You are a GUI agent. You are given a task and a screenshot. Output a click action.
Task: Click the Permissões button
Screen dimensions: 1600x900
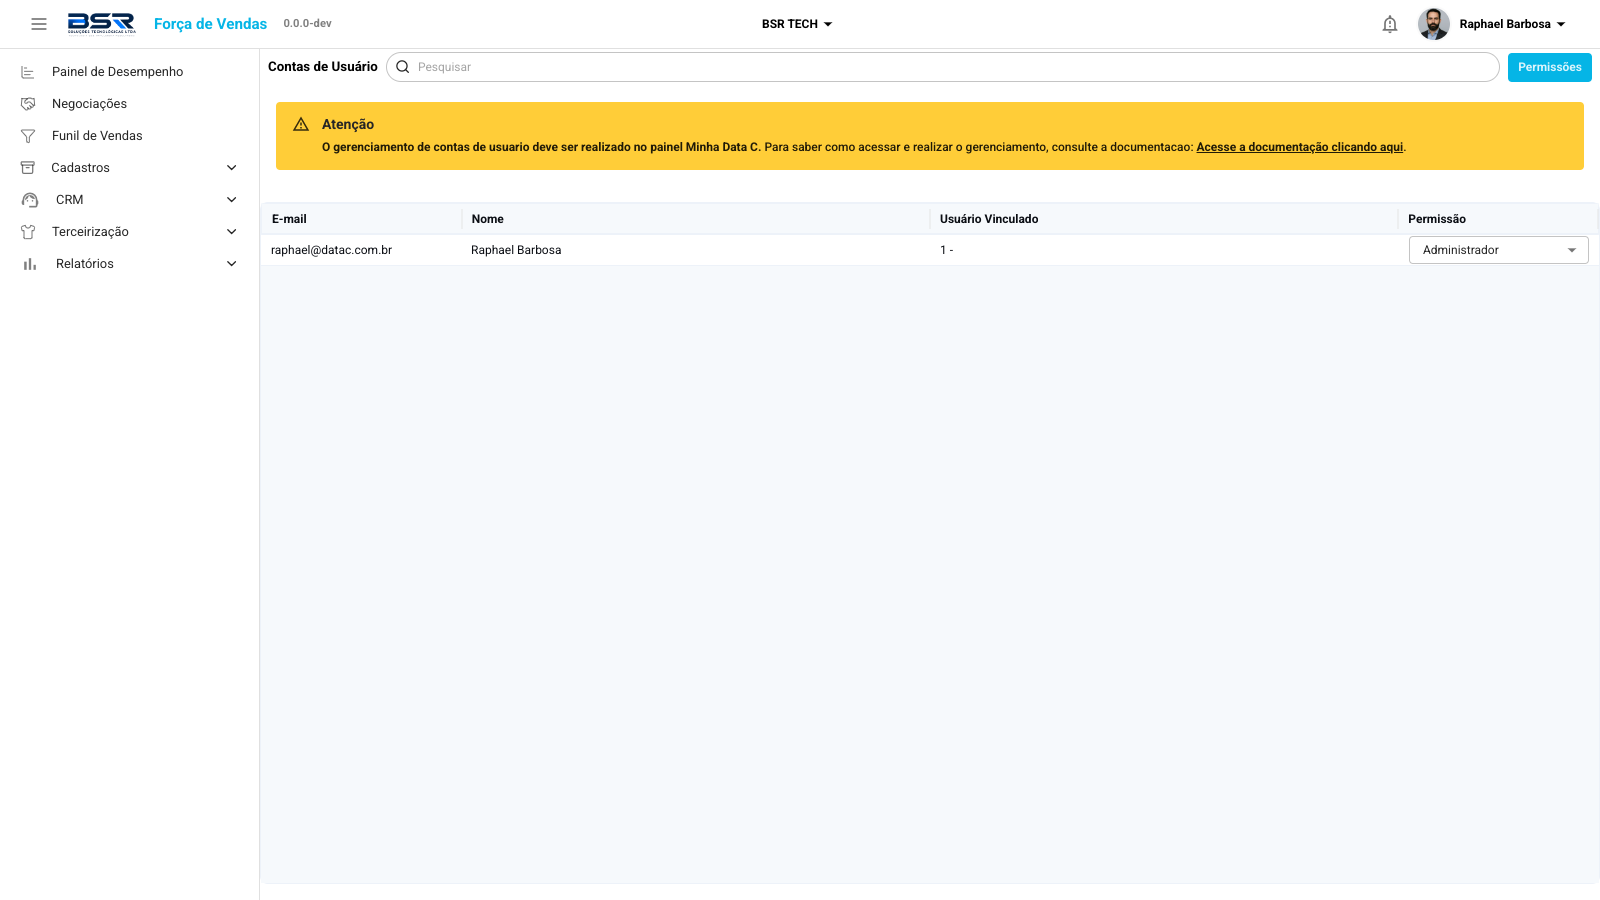pyautogui.click(x=1549, y=67)
